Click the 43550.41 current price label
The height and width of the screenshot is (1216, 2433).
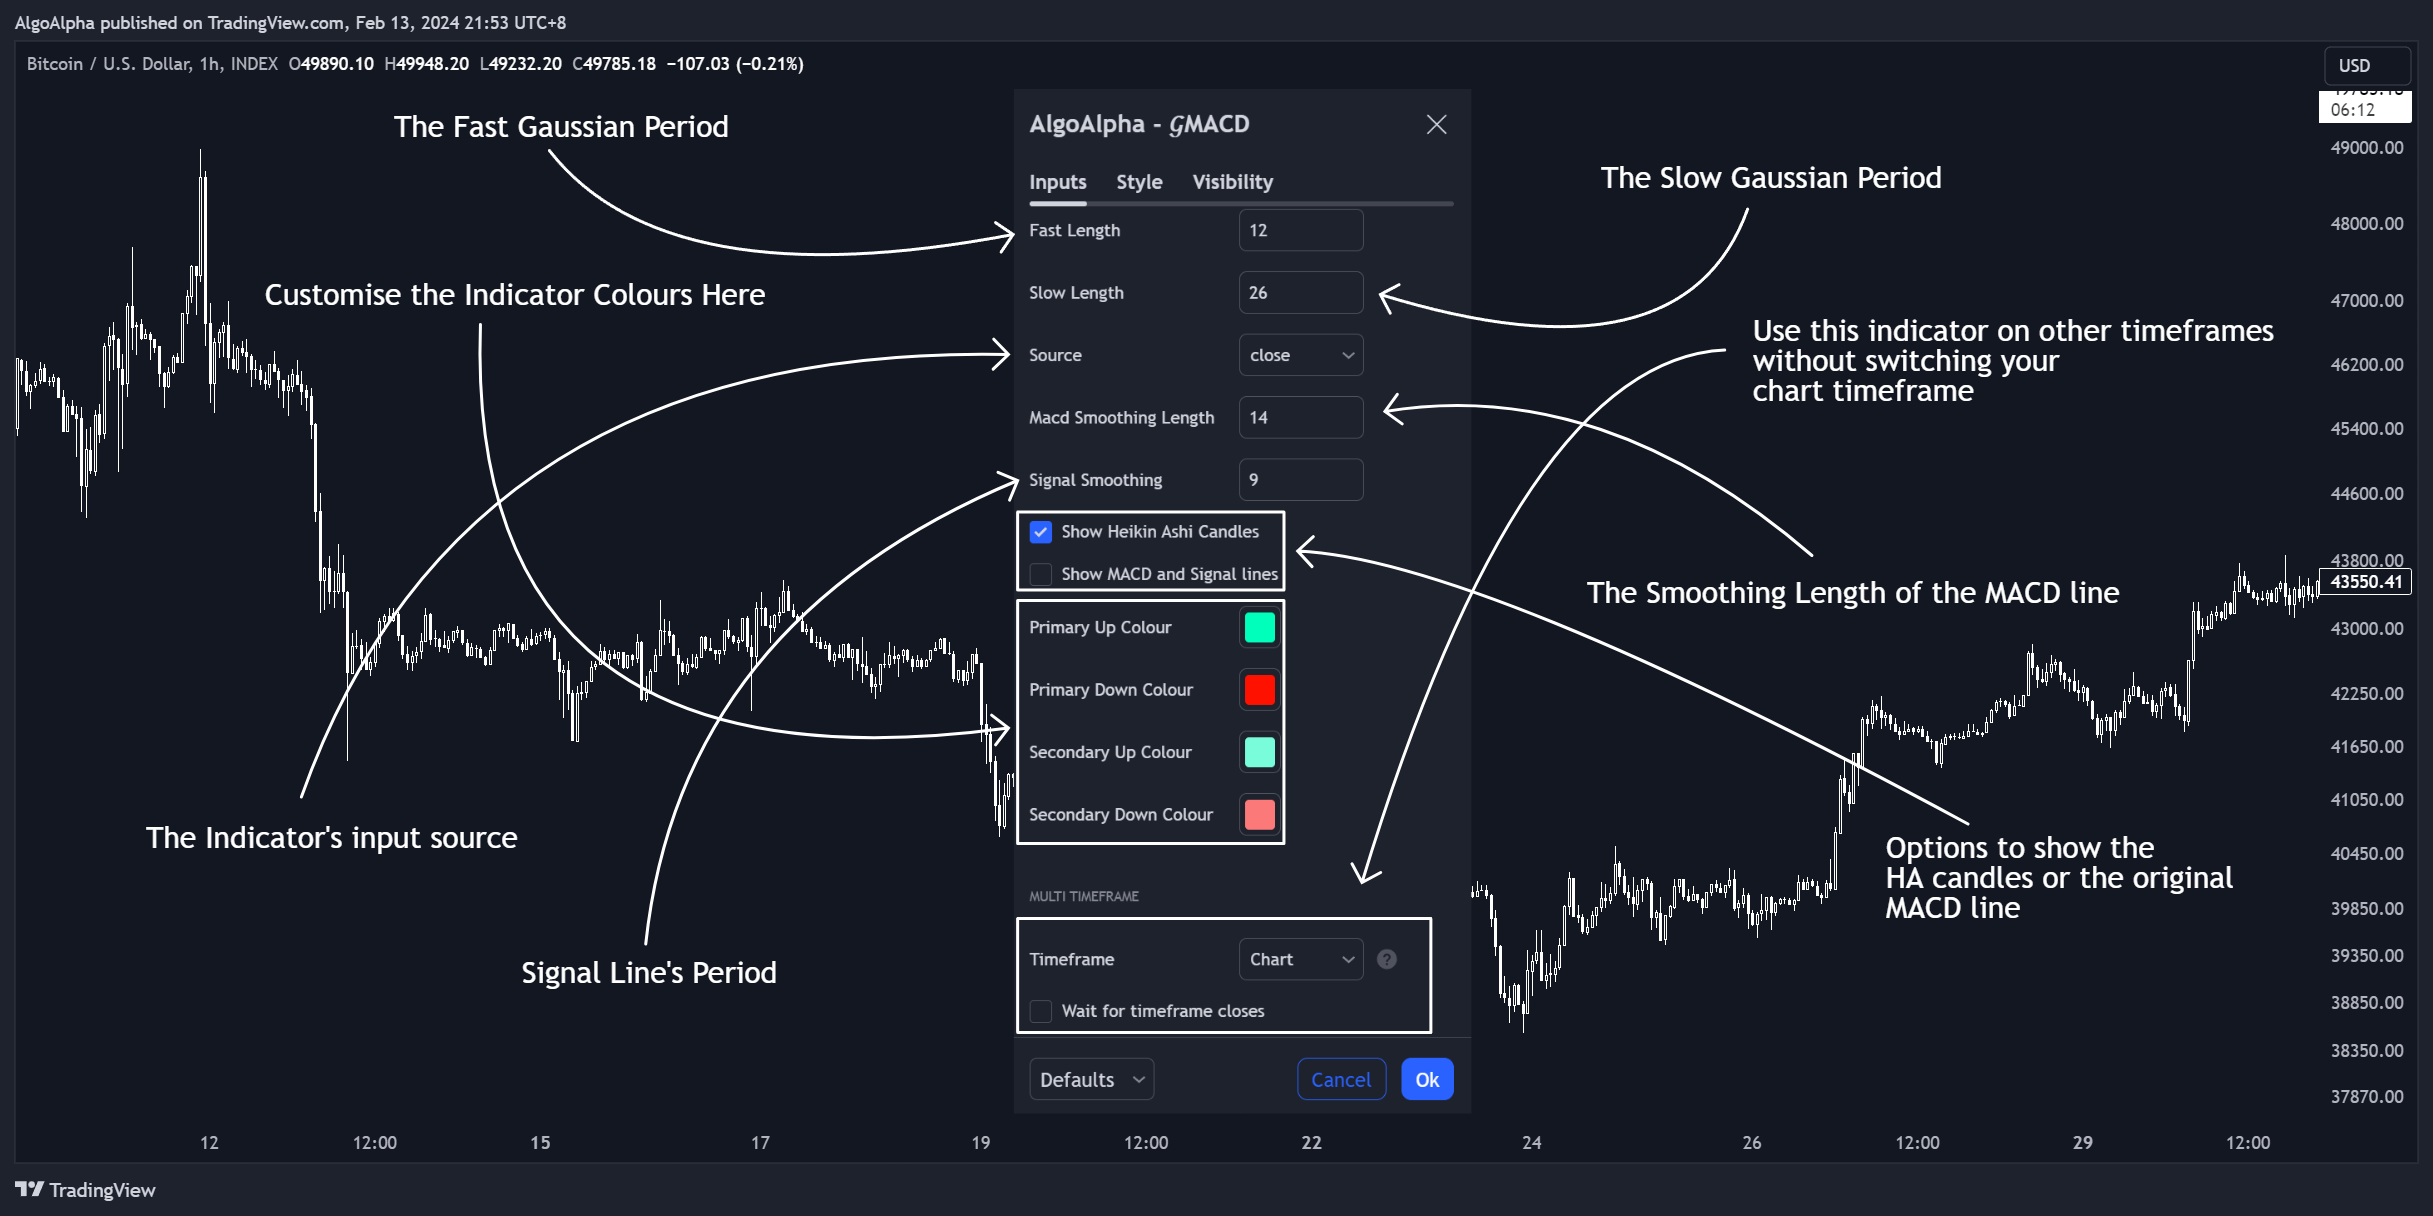click(2365, 581)
